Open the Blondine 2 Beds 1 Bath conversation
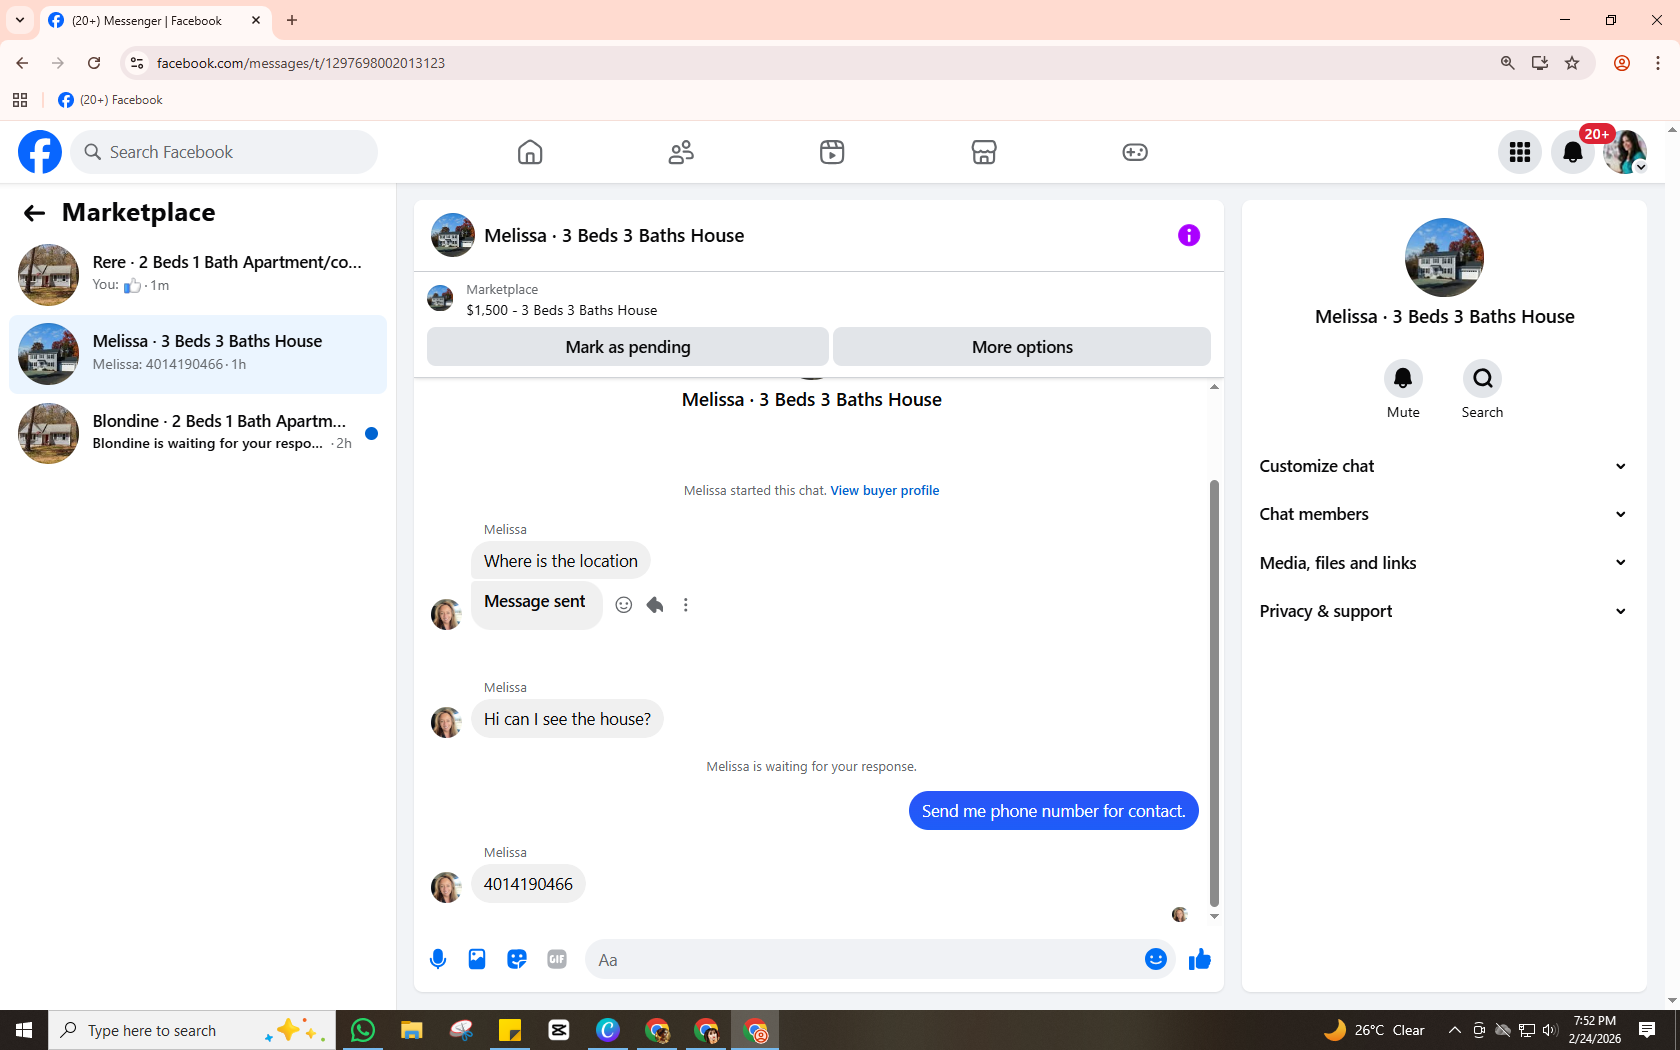Viewport: 1680px width, 1050px height. point(198,433)
